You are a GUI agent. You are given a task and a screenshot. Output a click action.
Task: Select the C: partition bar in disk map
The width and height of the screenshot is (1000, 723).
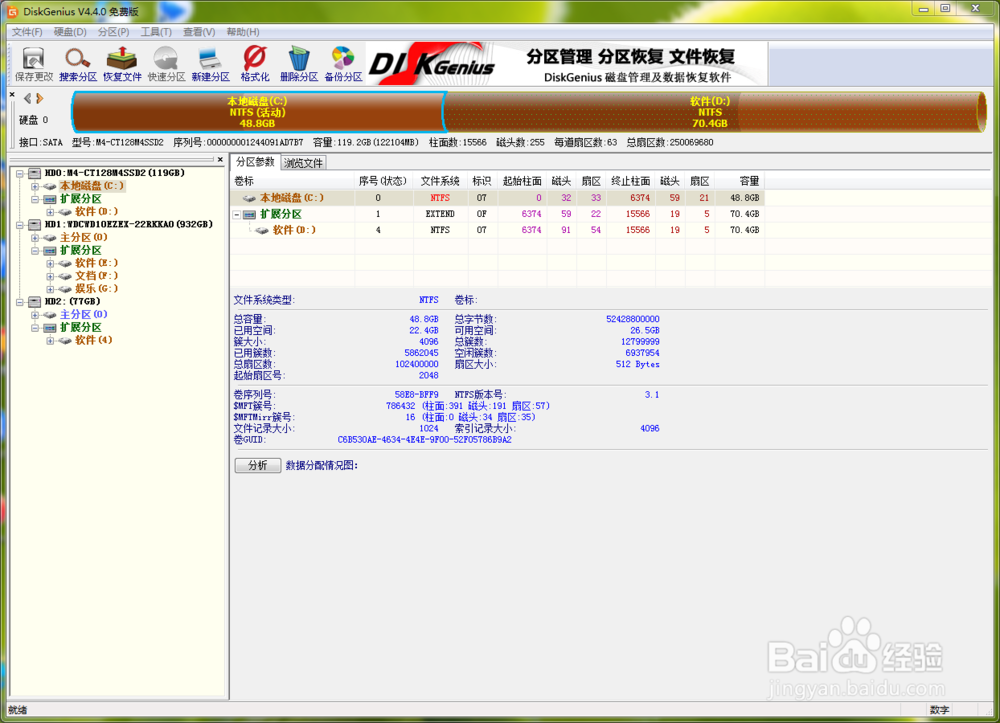coord(258,112)
